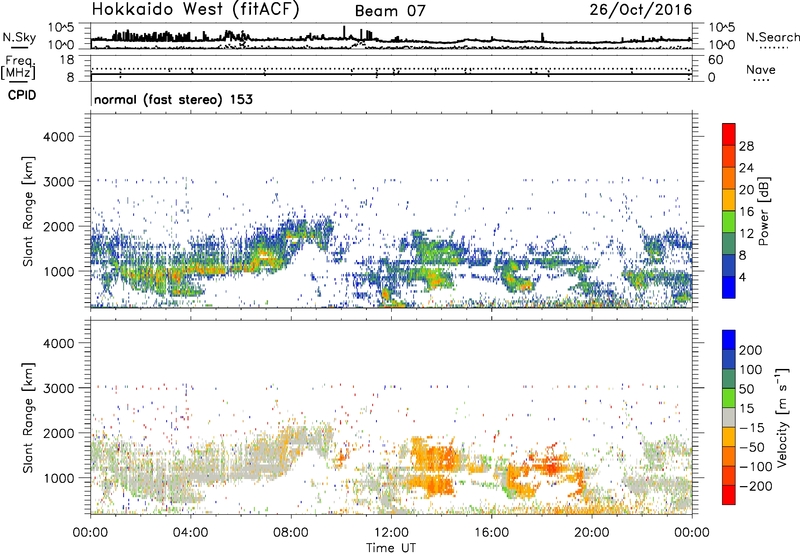Select the N.Search legend label
This screenshot has height=554, width=800.
[x=772, y=37]
